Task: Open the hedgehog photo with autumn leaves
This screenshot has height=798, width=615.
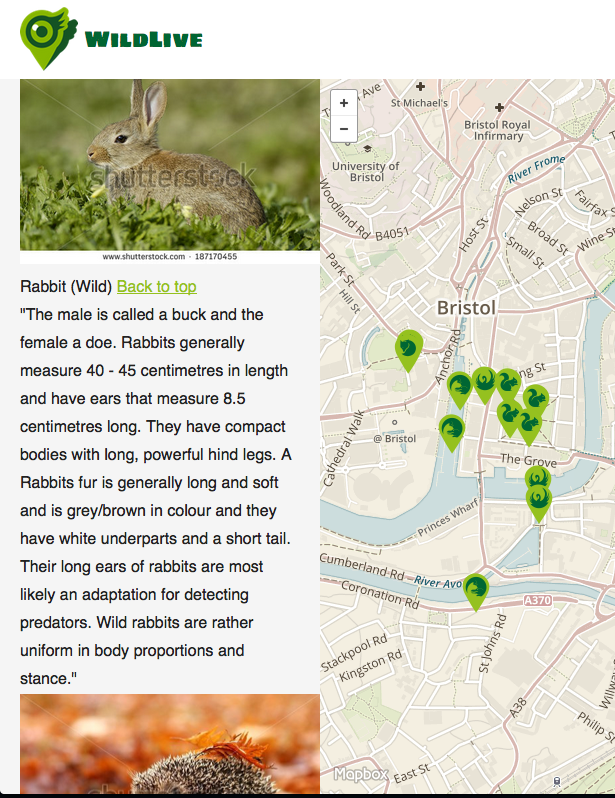Action: (x=170, y=744)
